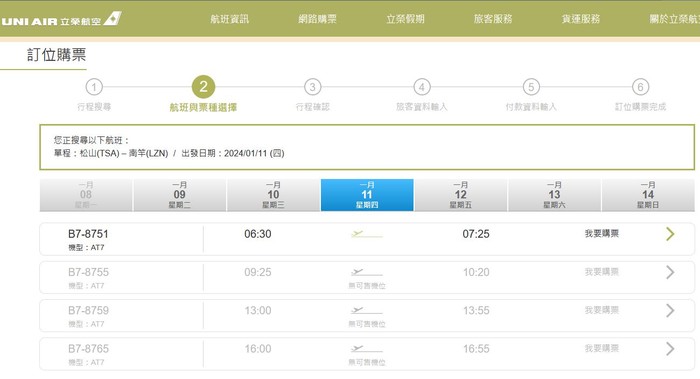Viewport: 700px width, 379px height.
Task: Click departure time 16:00
Action: click(x=258, y=349)
